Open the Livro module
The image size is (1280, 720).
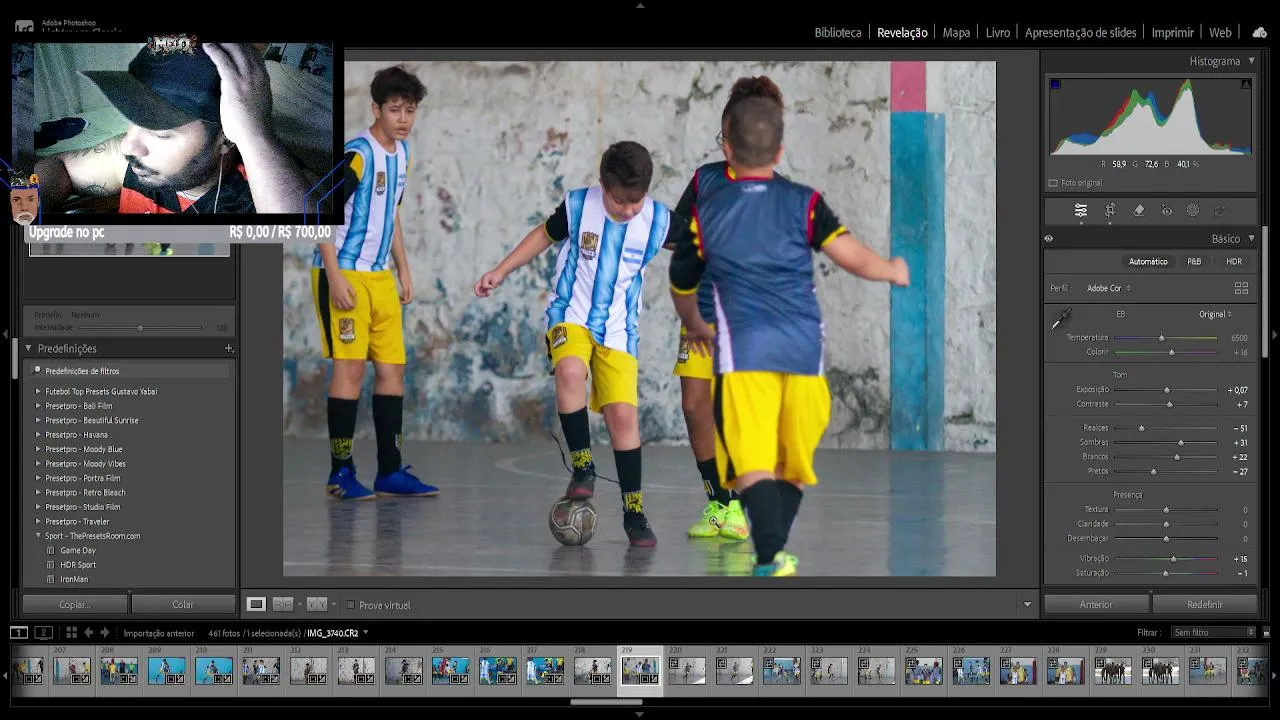pyautogui.click(x=998, y=33)
